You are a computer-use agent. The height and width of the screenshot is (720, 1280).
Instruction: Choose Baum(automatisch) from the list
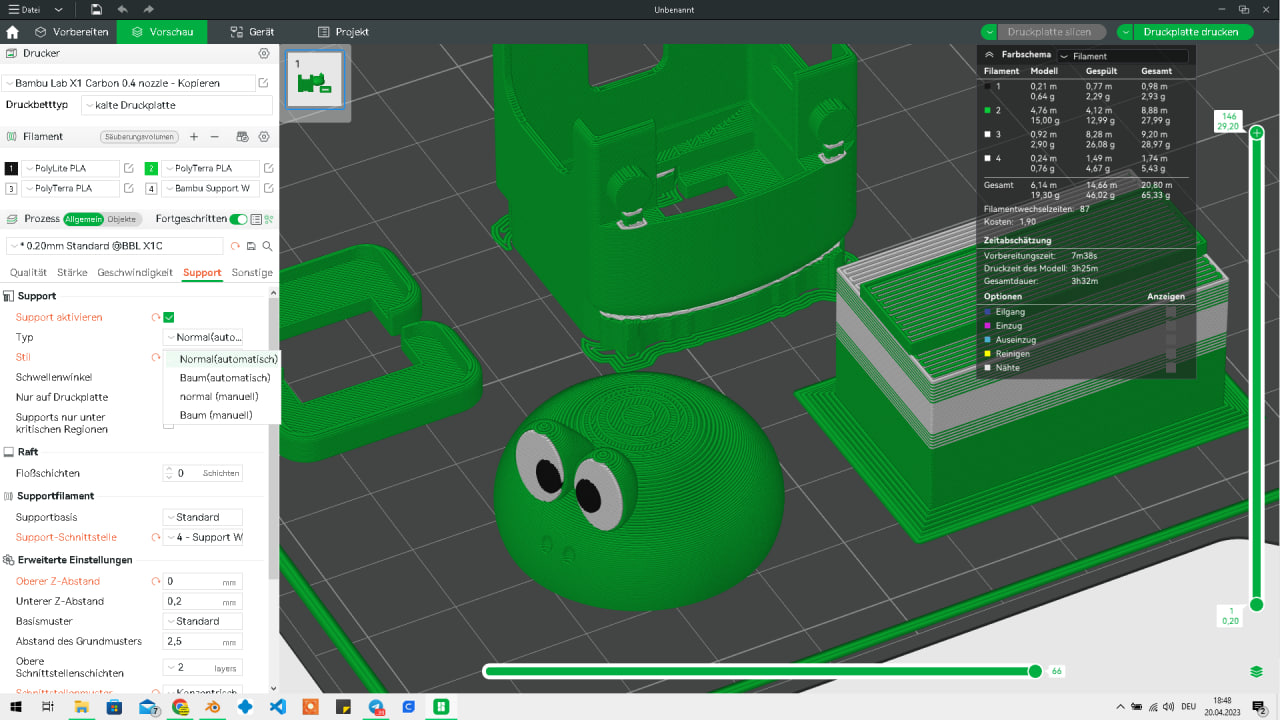pos(224,378)
